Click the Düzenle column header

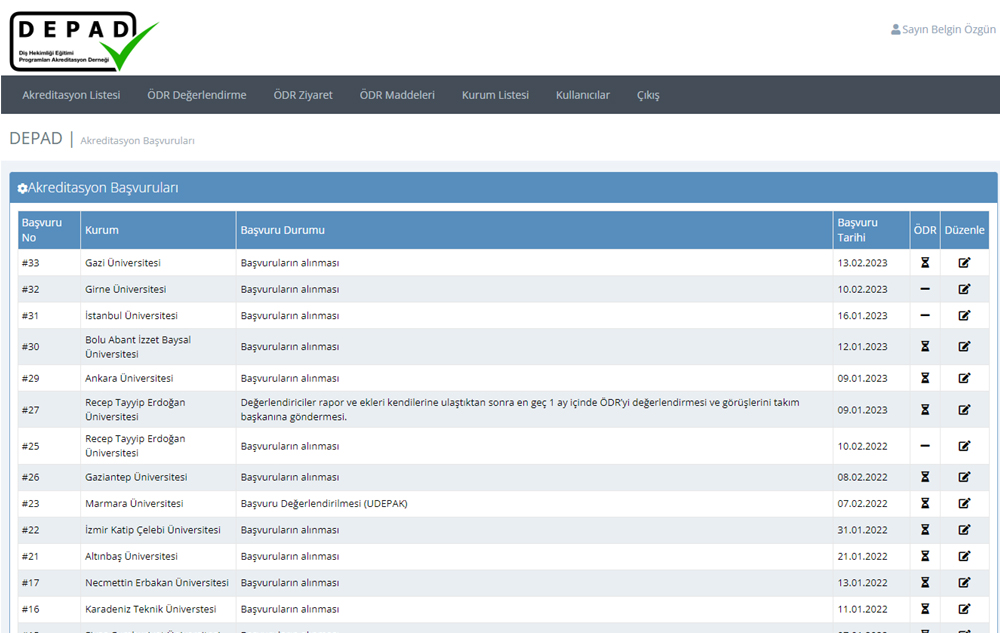[x=964, y=230]
